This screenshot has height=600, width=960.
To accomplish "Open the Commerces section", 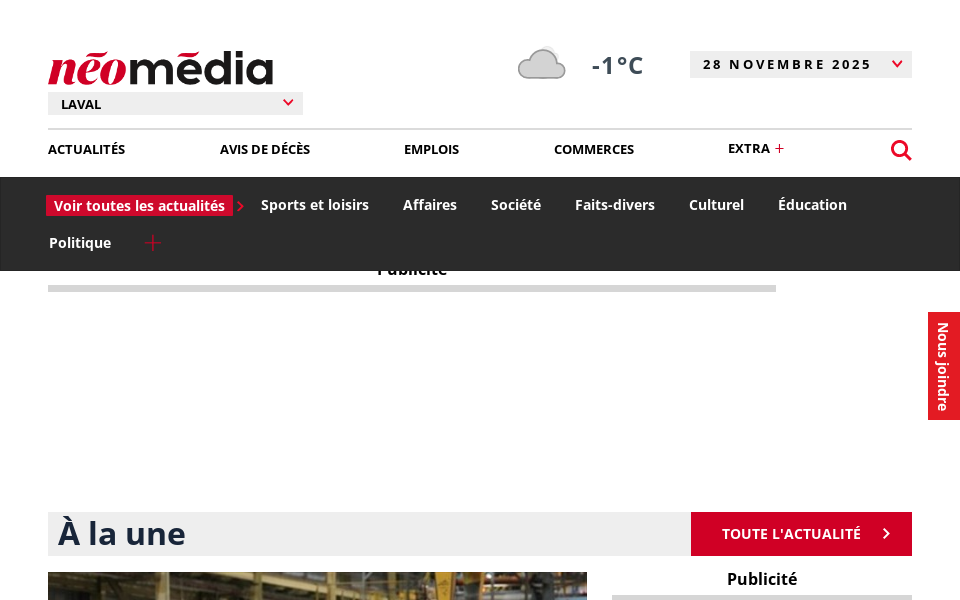I will pos(594,149).
